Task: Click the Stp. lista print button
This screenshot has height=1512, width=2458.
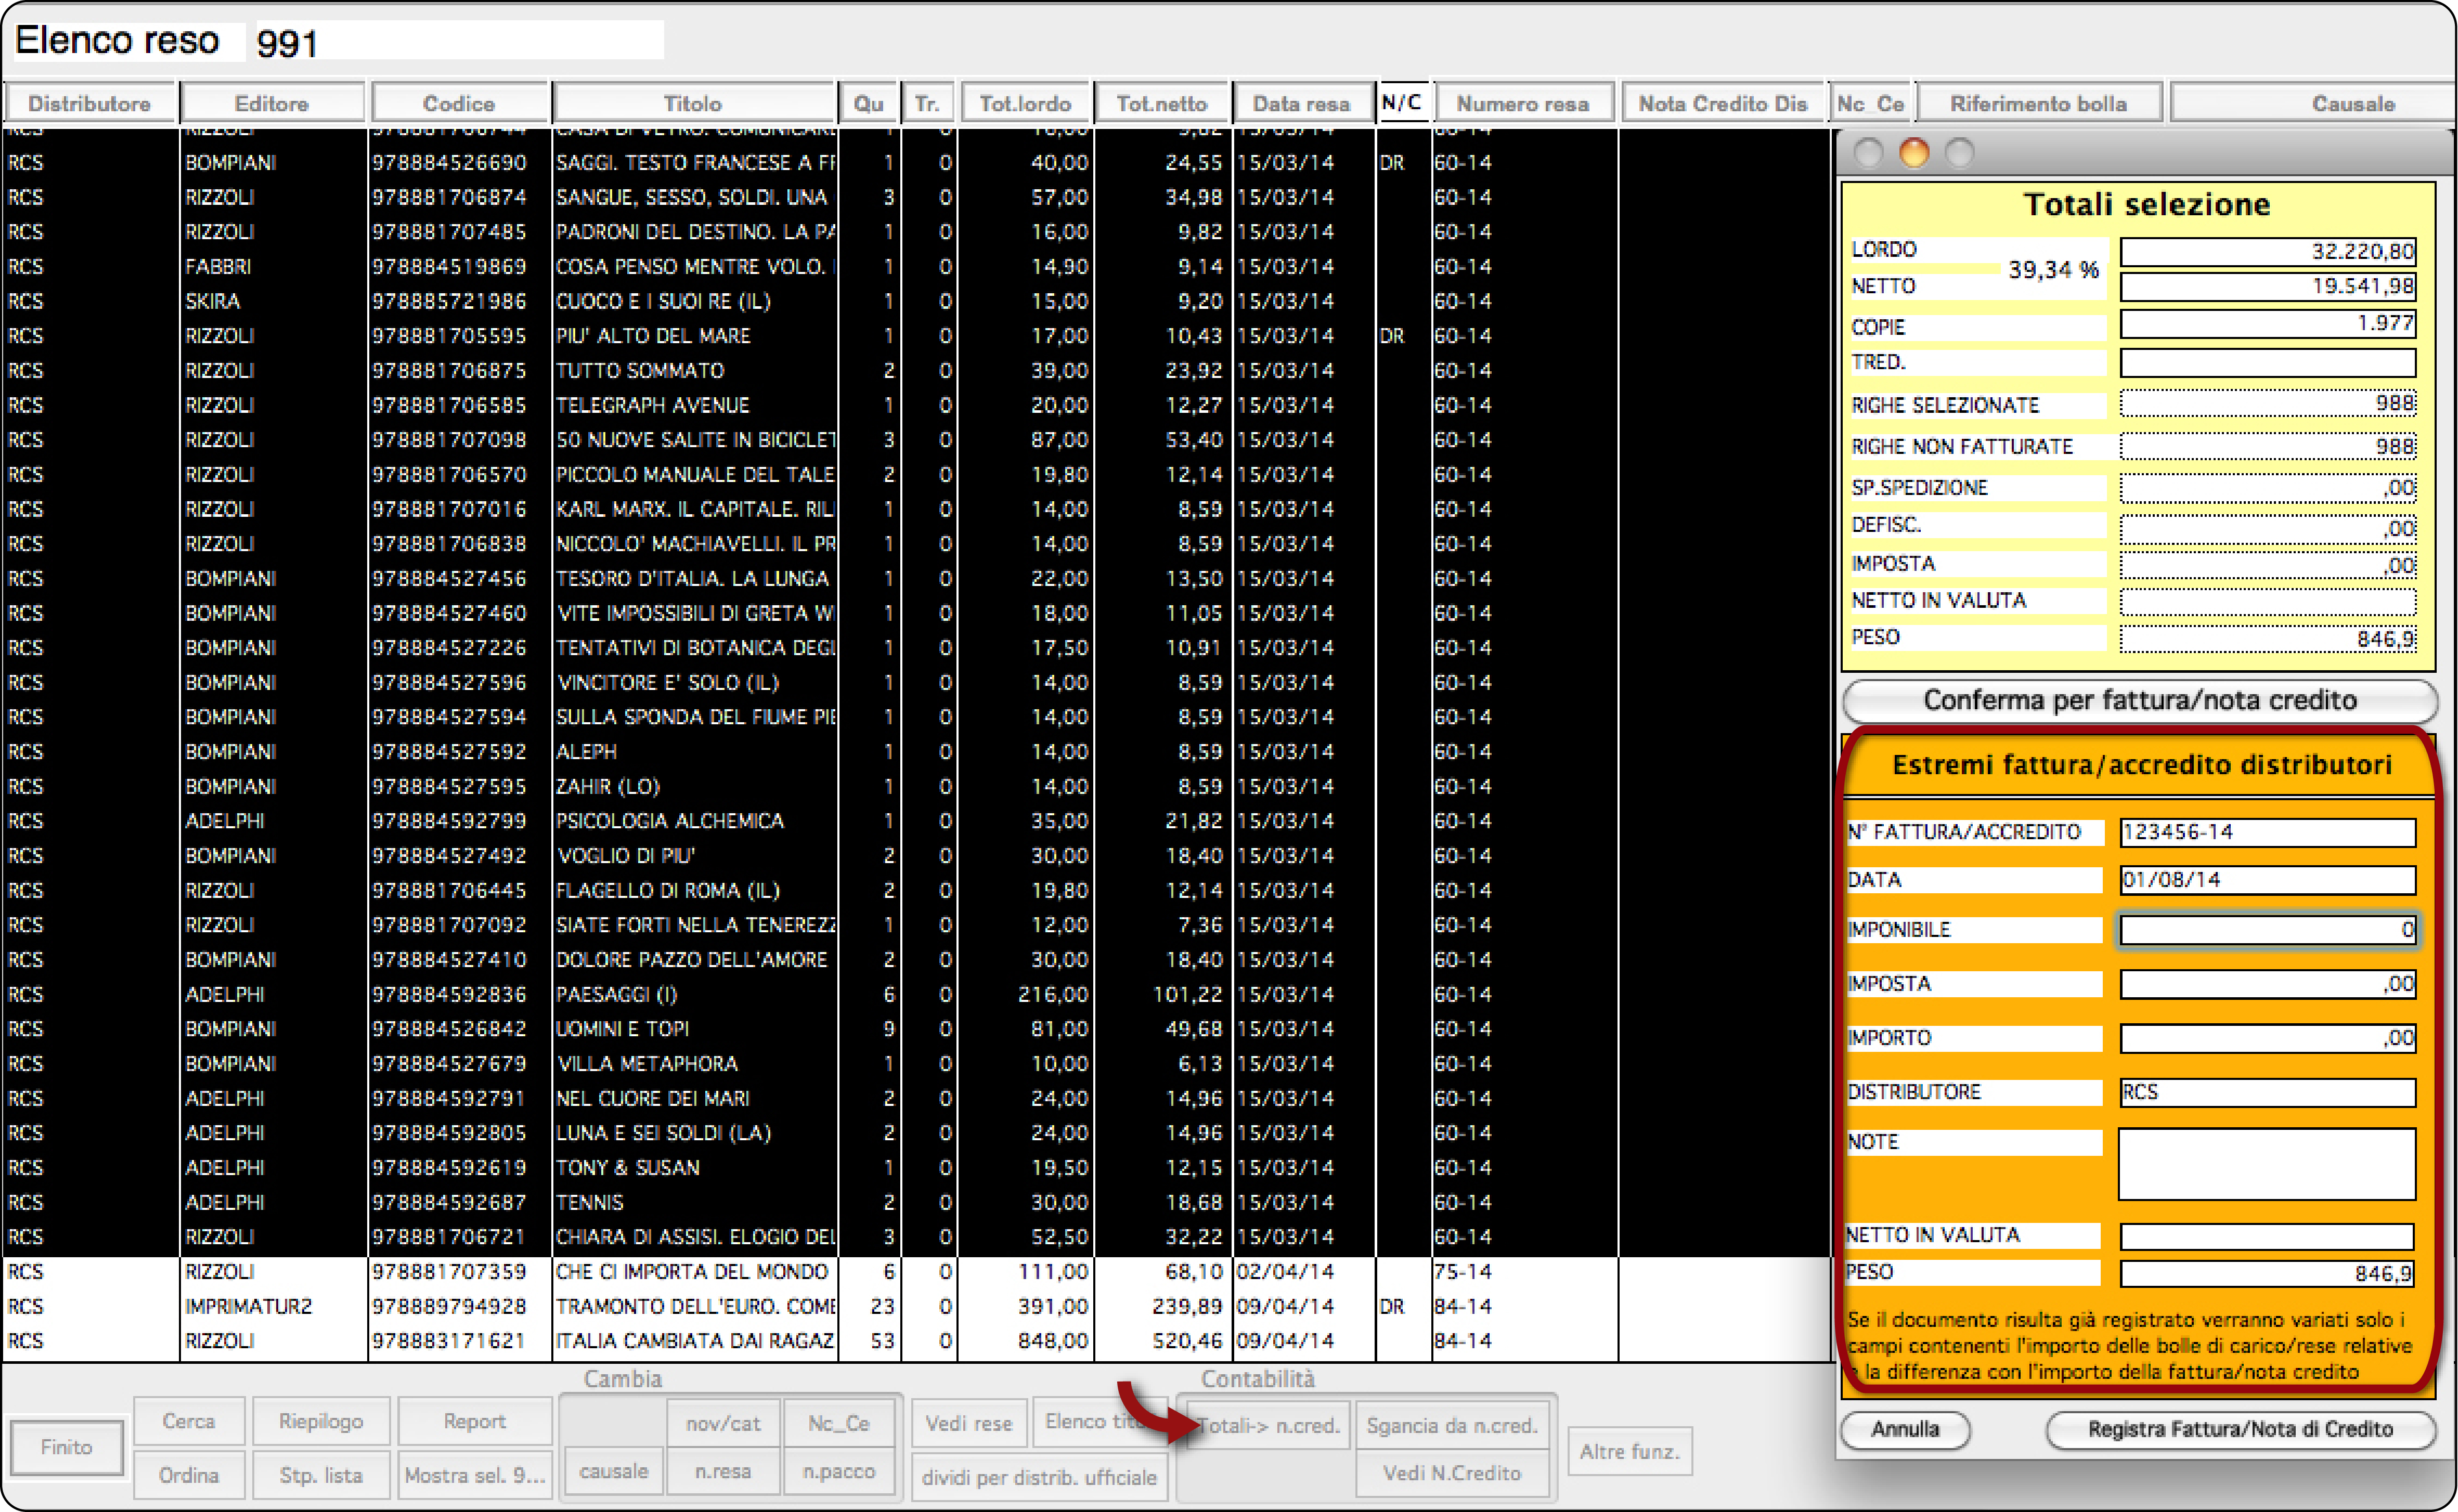Action: [x=320, y=1475]
